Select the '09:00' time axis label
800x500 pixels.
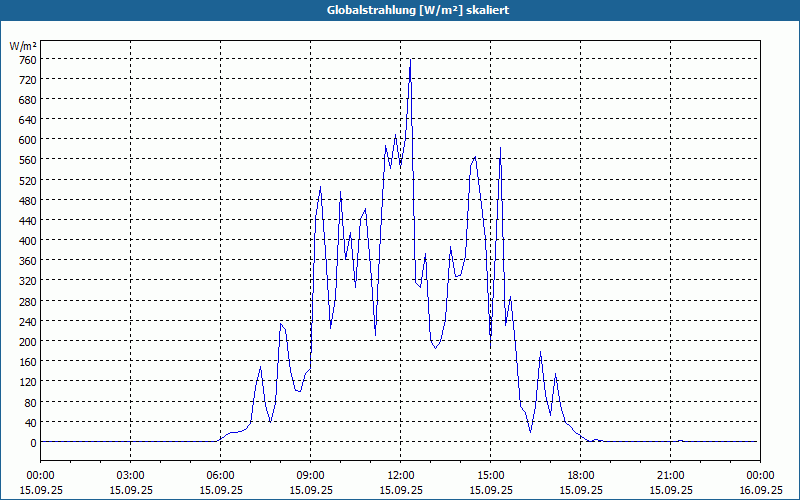point(310,476)
